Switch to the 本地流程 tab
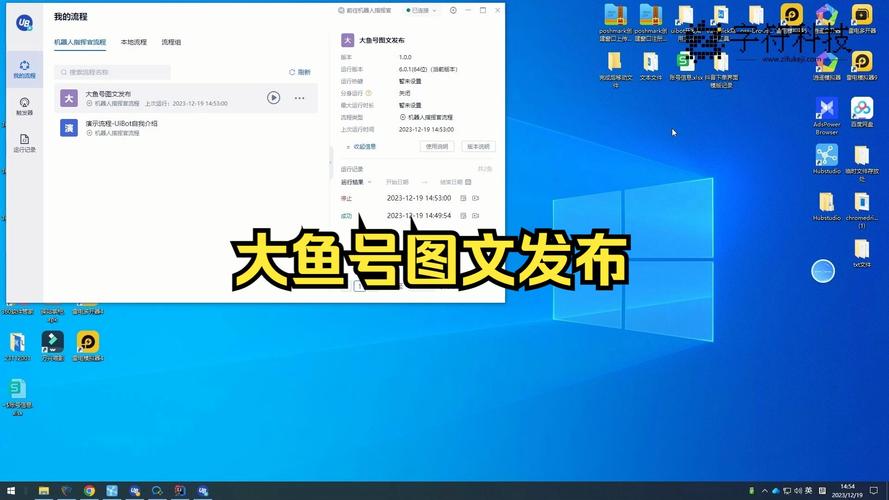Image resolution: width=889 pixels, height=500 pixels. (x=134, y=43)
